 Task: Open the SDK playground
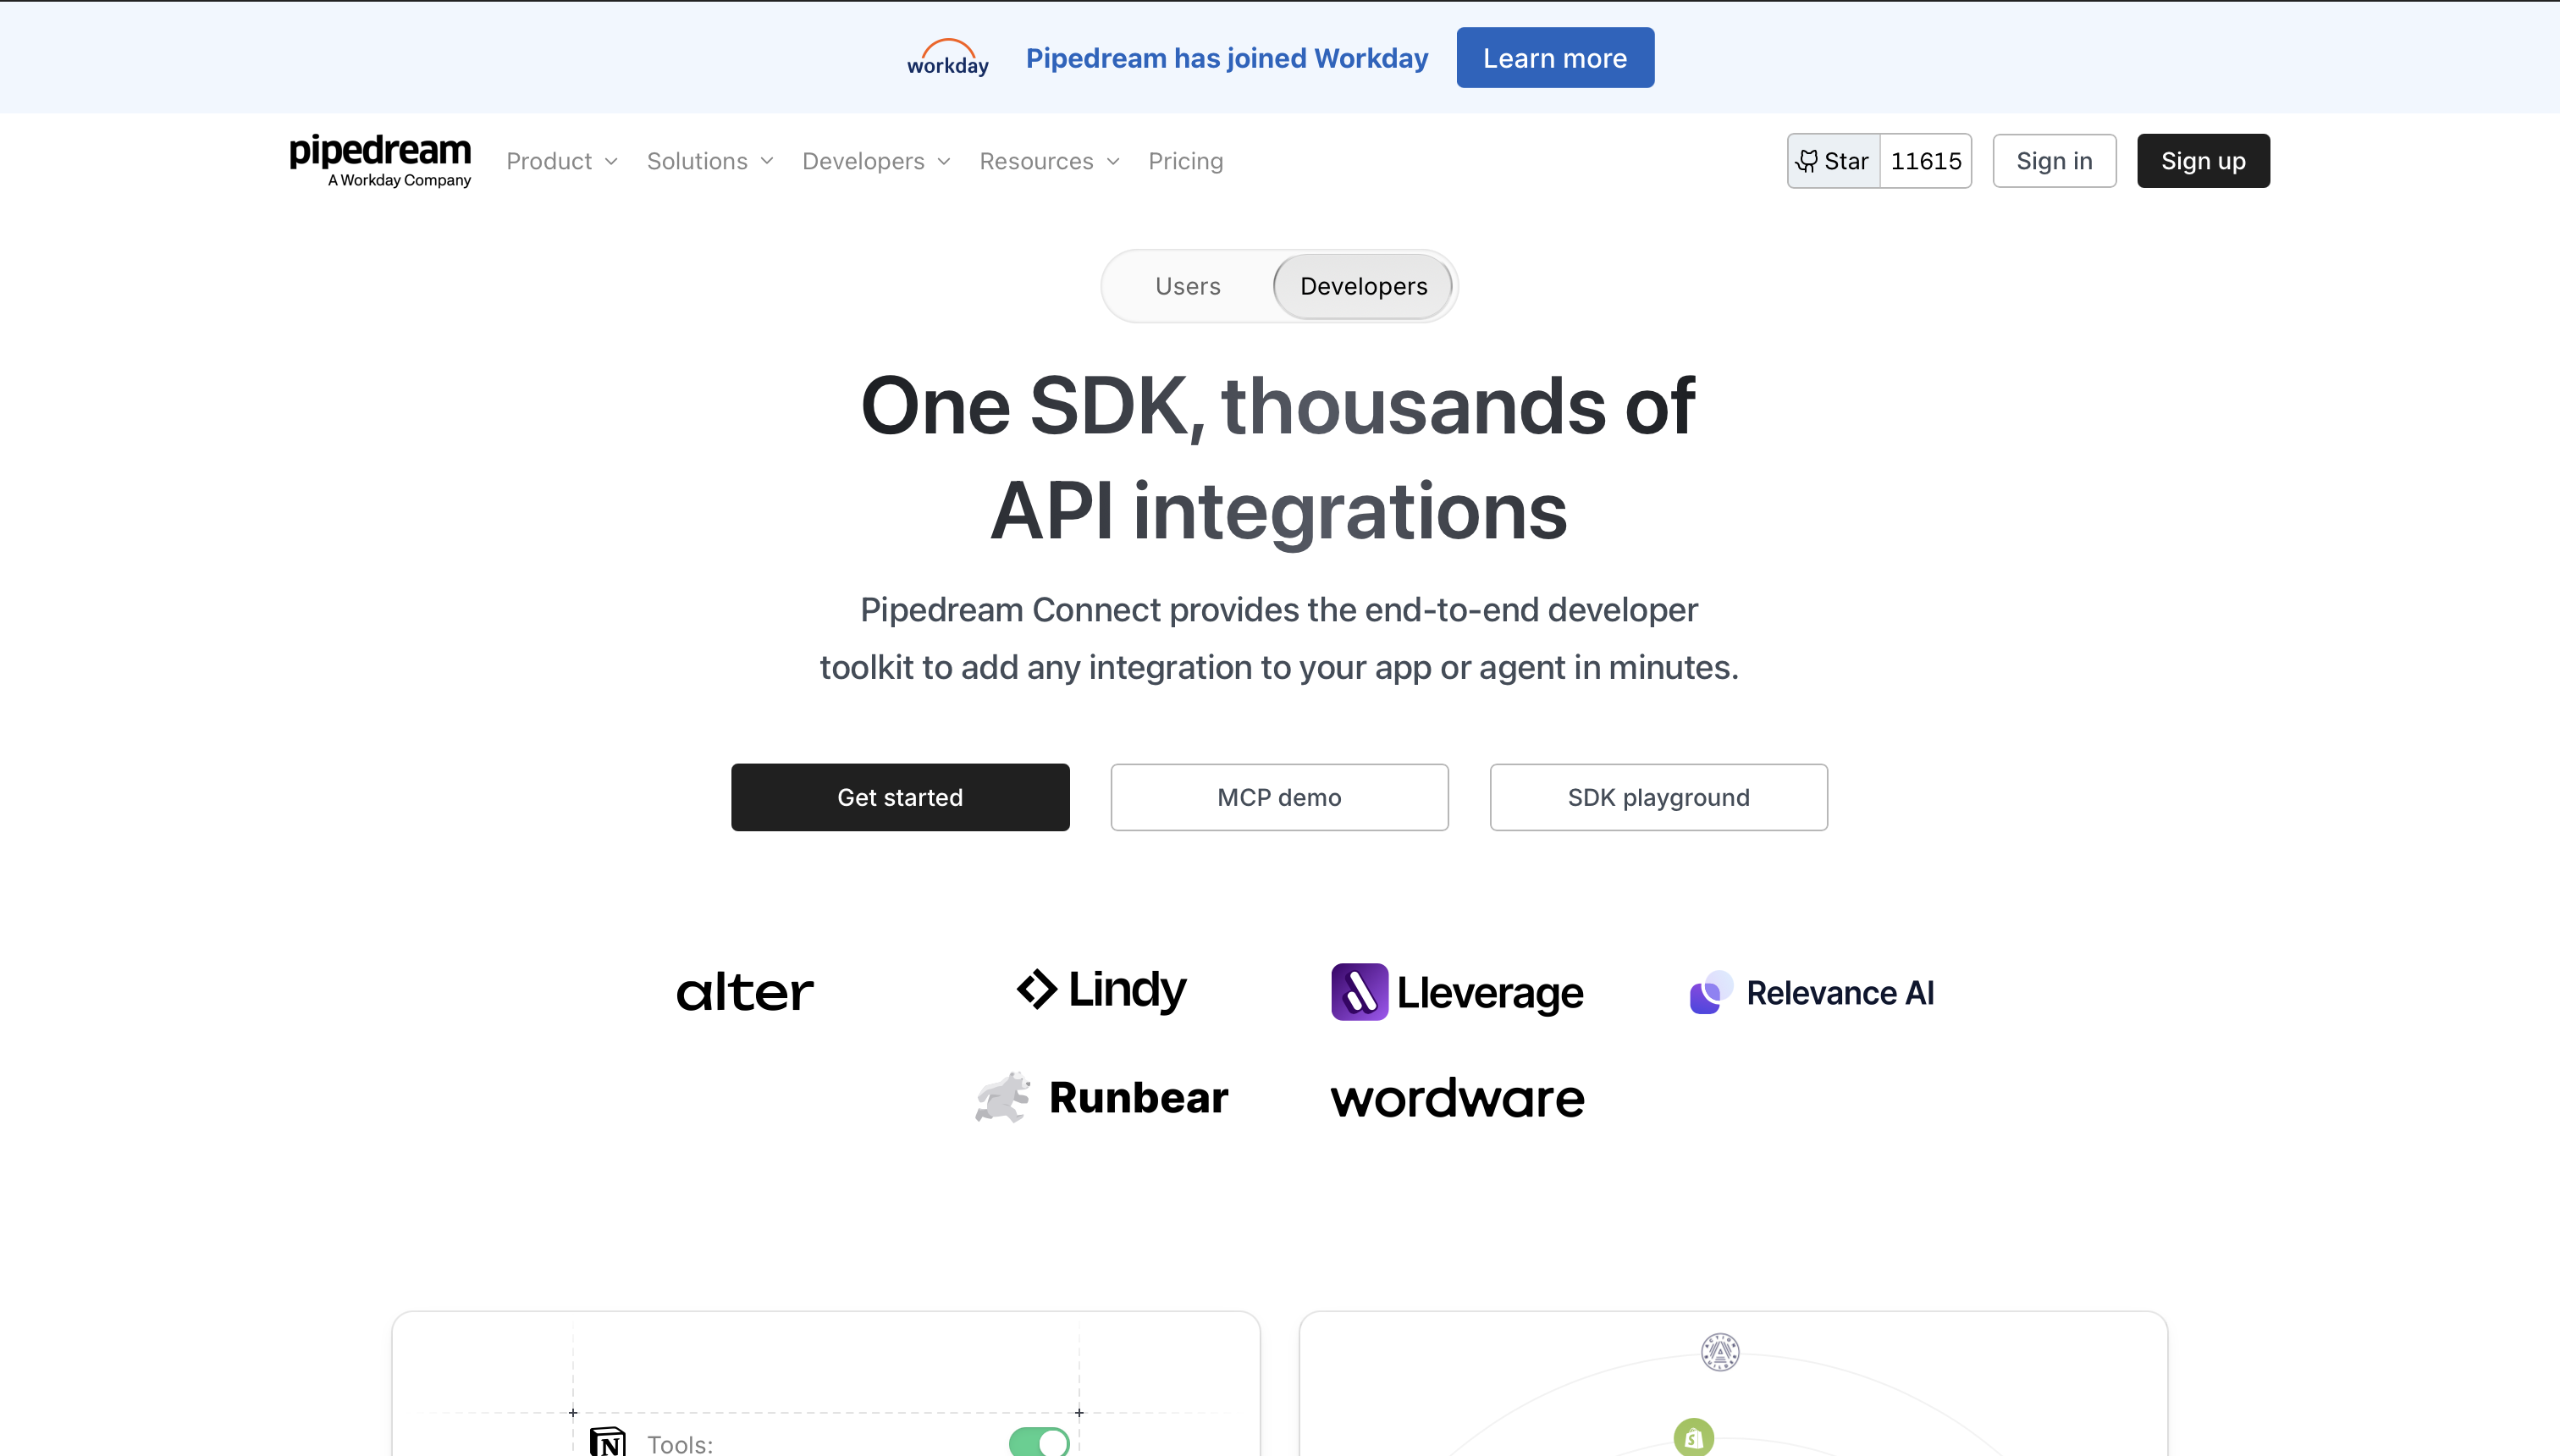[1658, 797]
